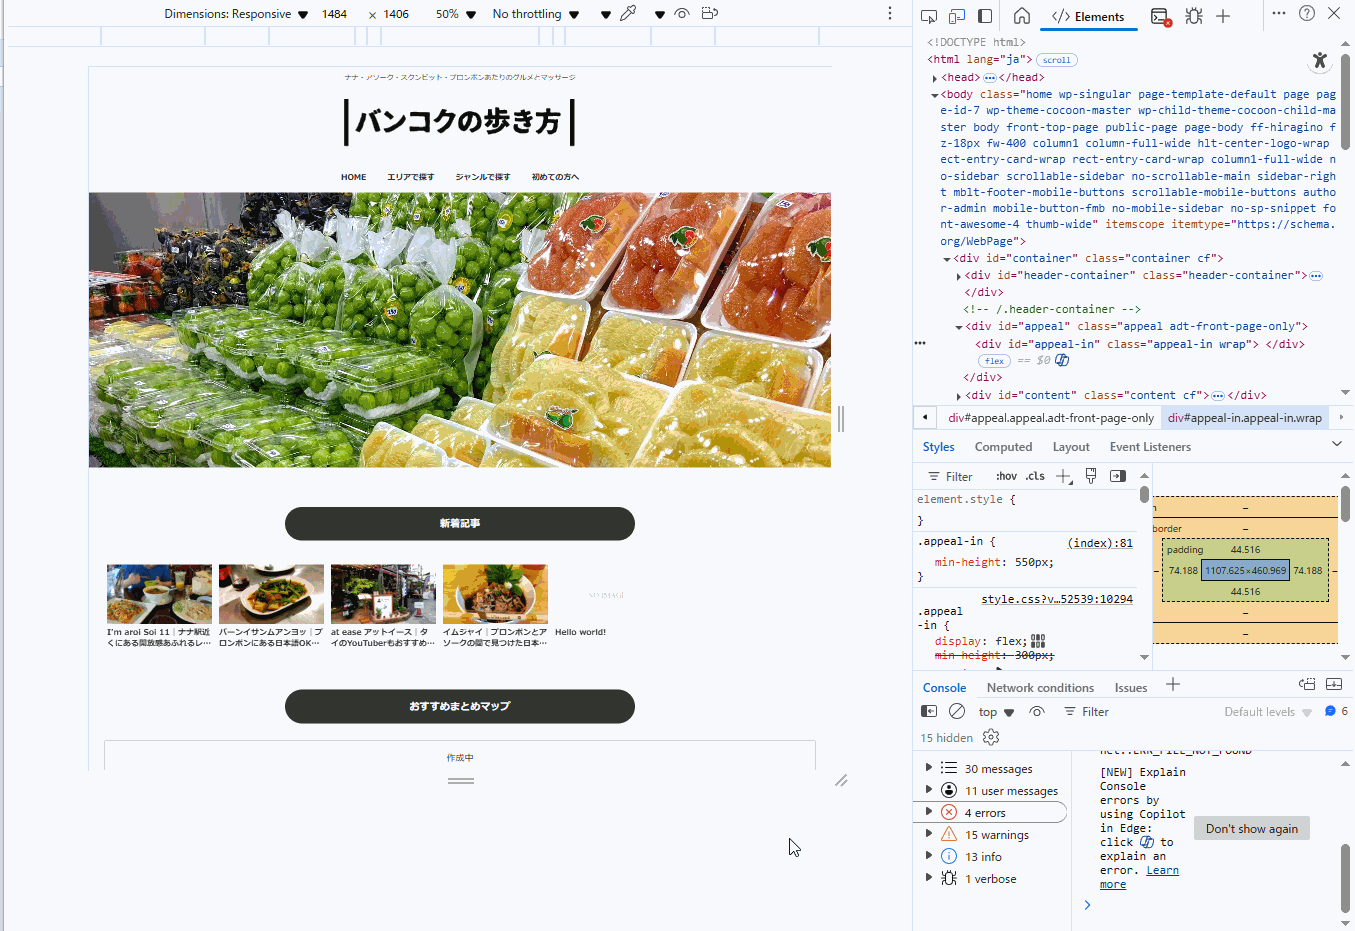Expand the div#content node

pyautogui.click(x=959, y=396)
